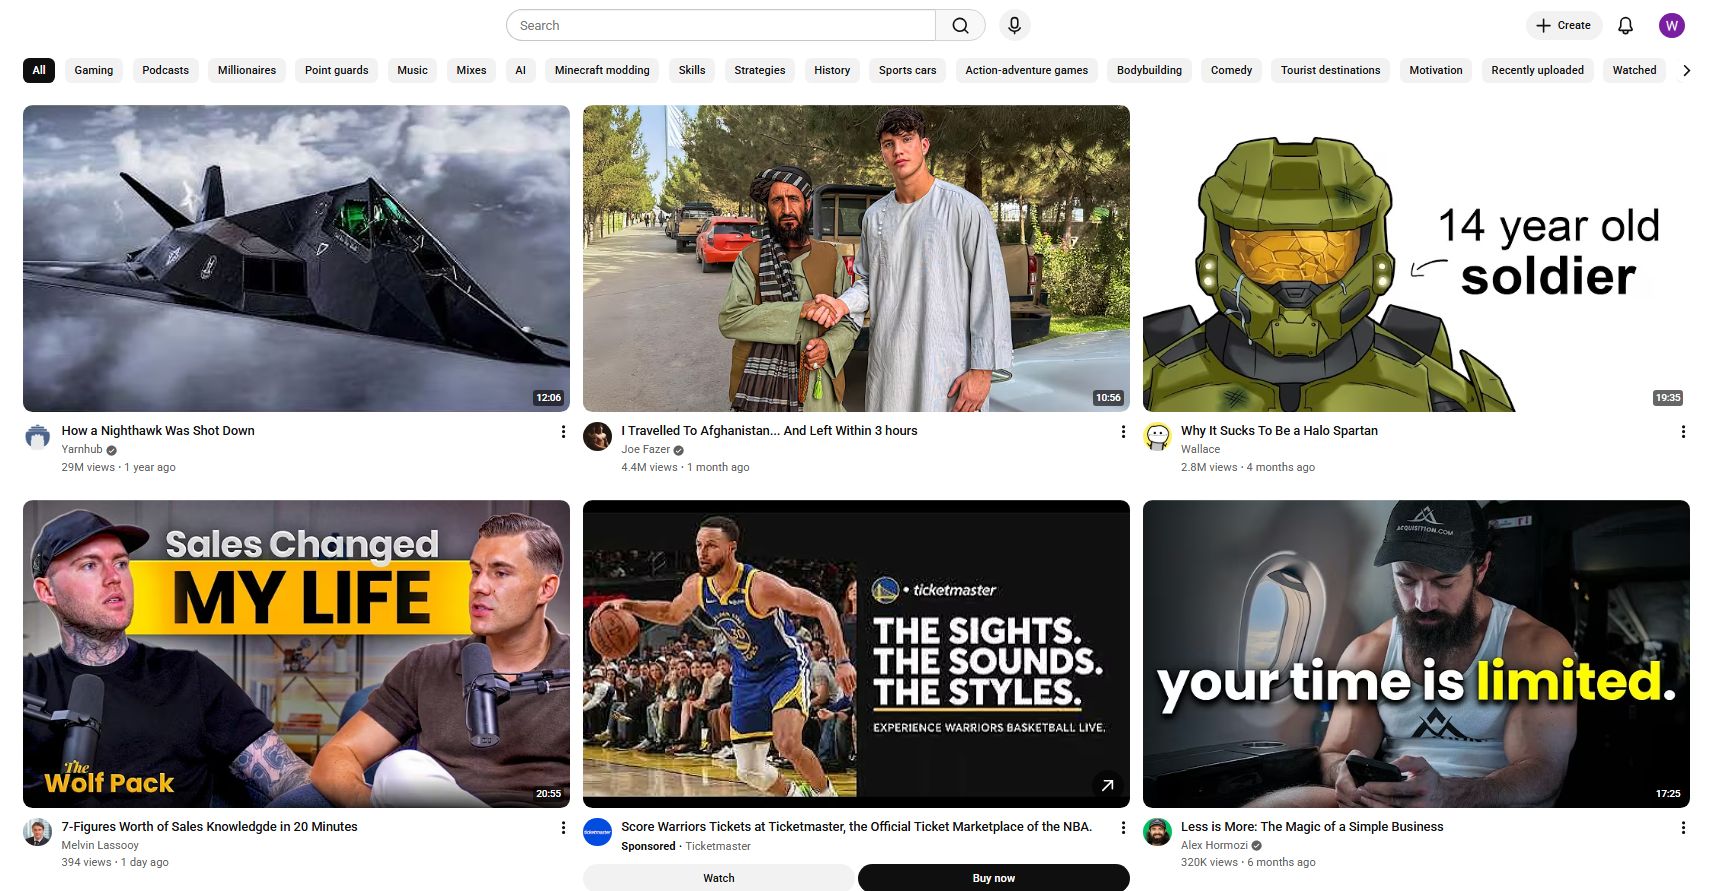Select the All filter chip
Image resolution: width=1709 pixels, height=891 pixels.
39,70
